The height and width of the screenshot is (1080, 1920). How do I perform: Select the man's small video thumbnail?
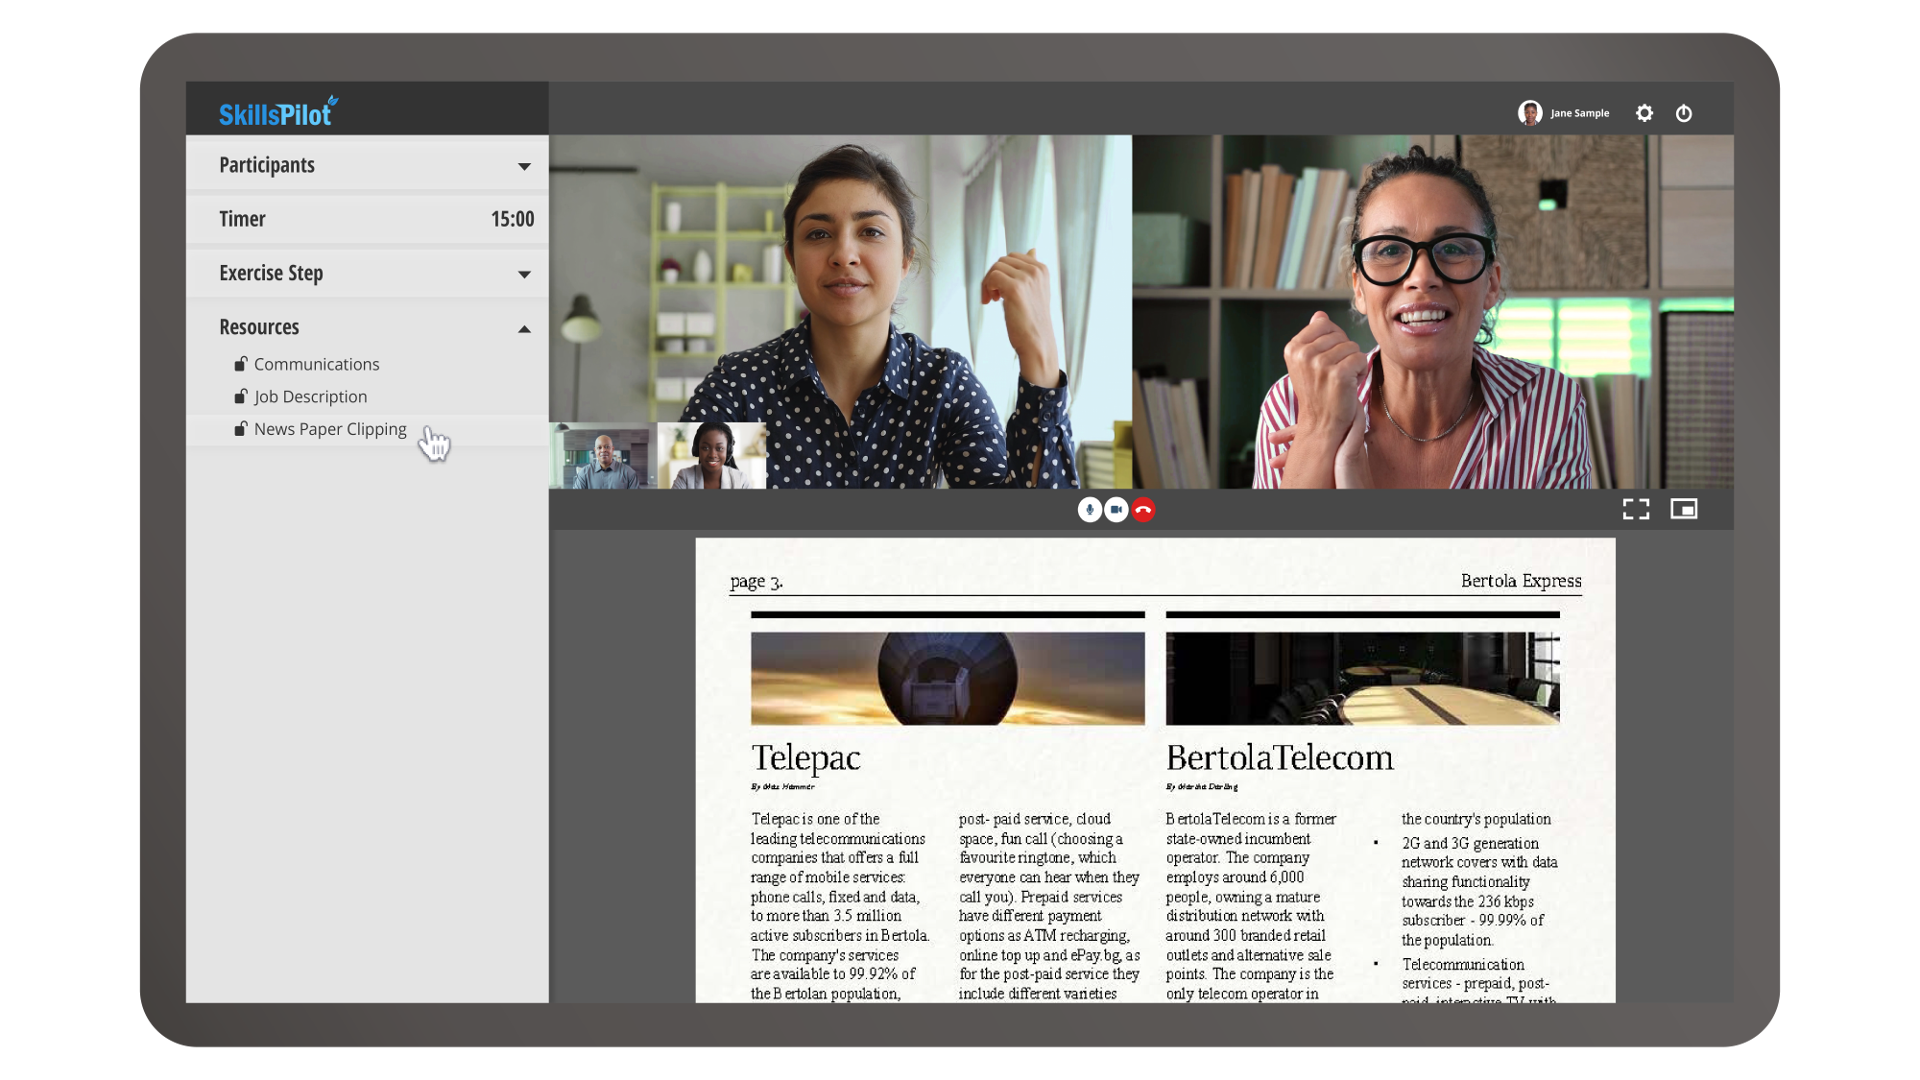point(603,457)
